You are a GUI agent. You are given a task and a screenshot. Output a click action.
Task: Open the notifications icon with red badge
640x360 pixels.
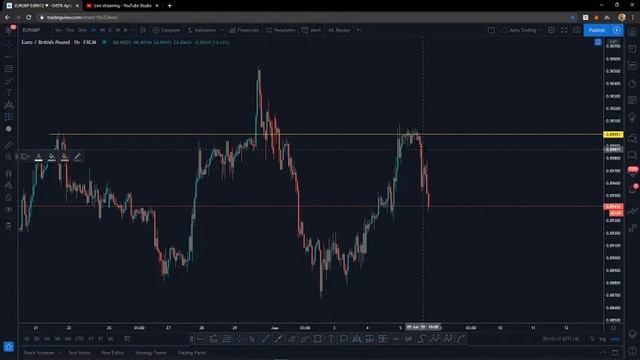[632, 189]
